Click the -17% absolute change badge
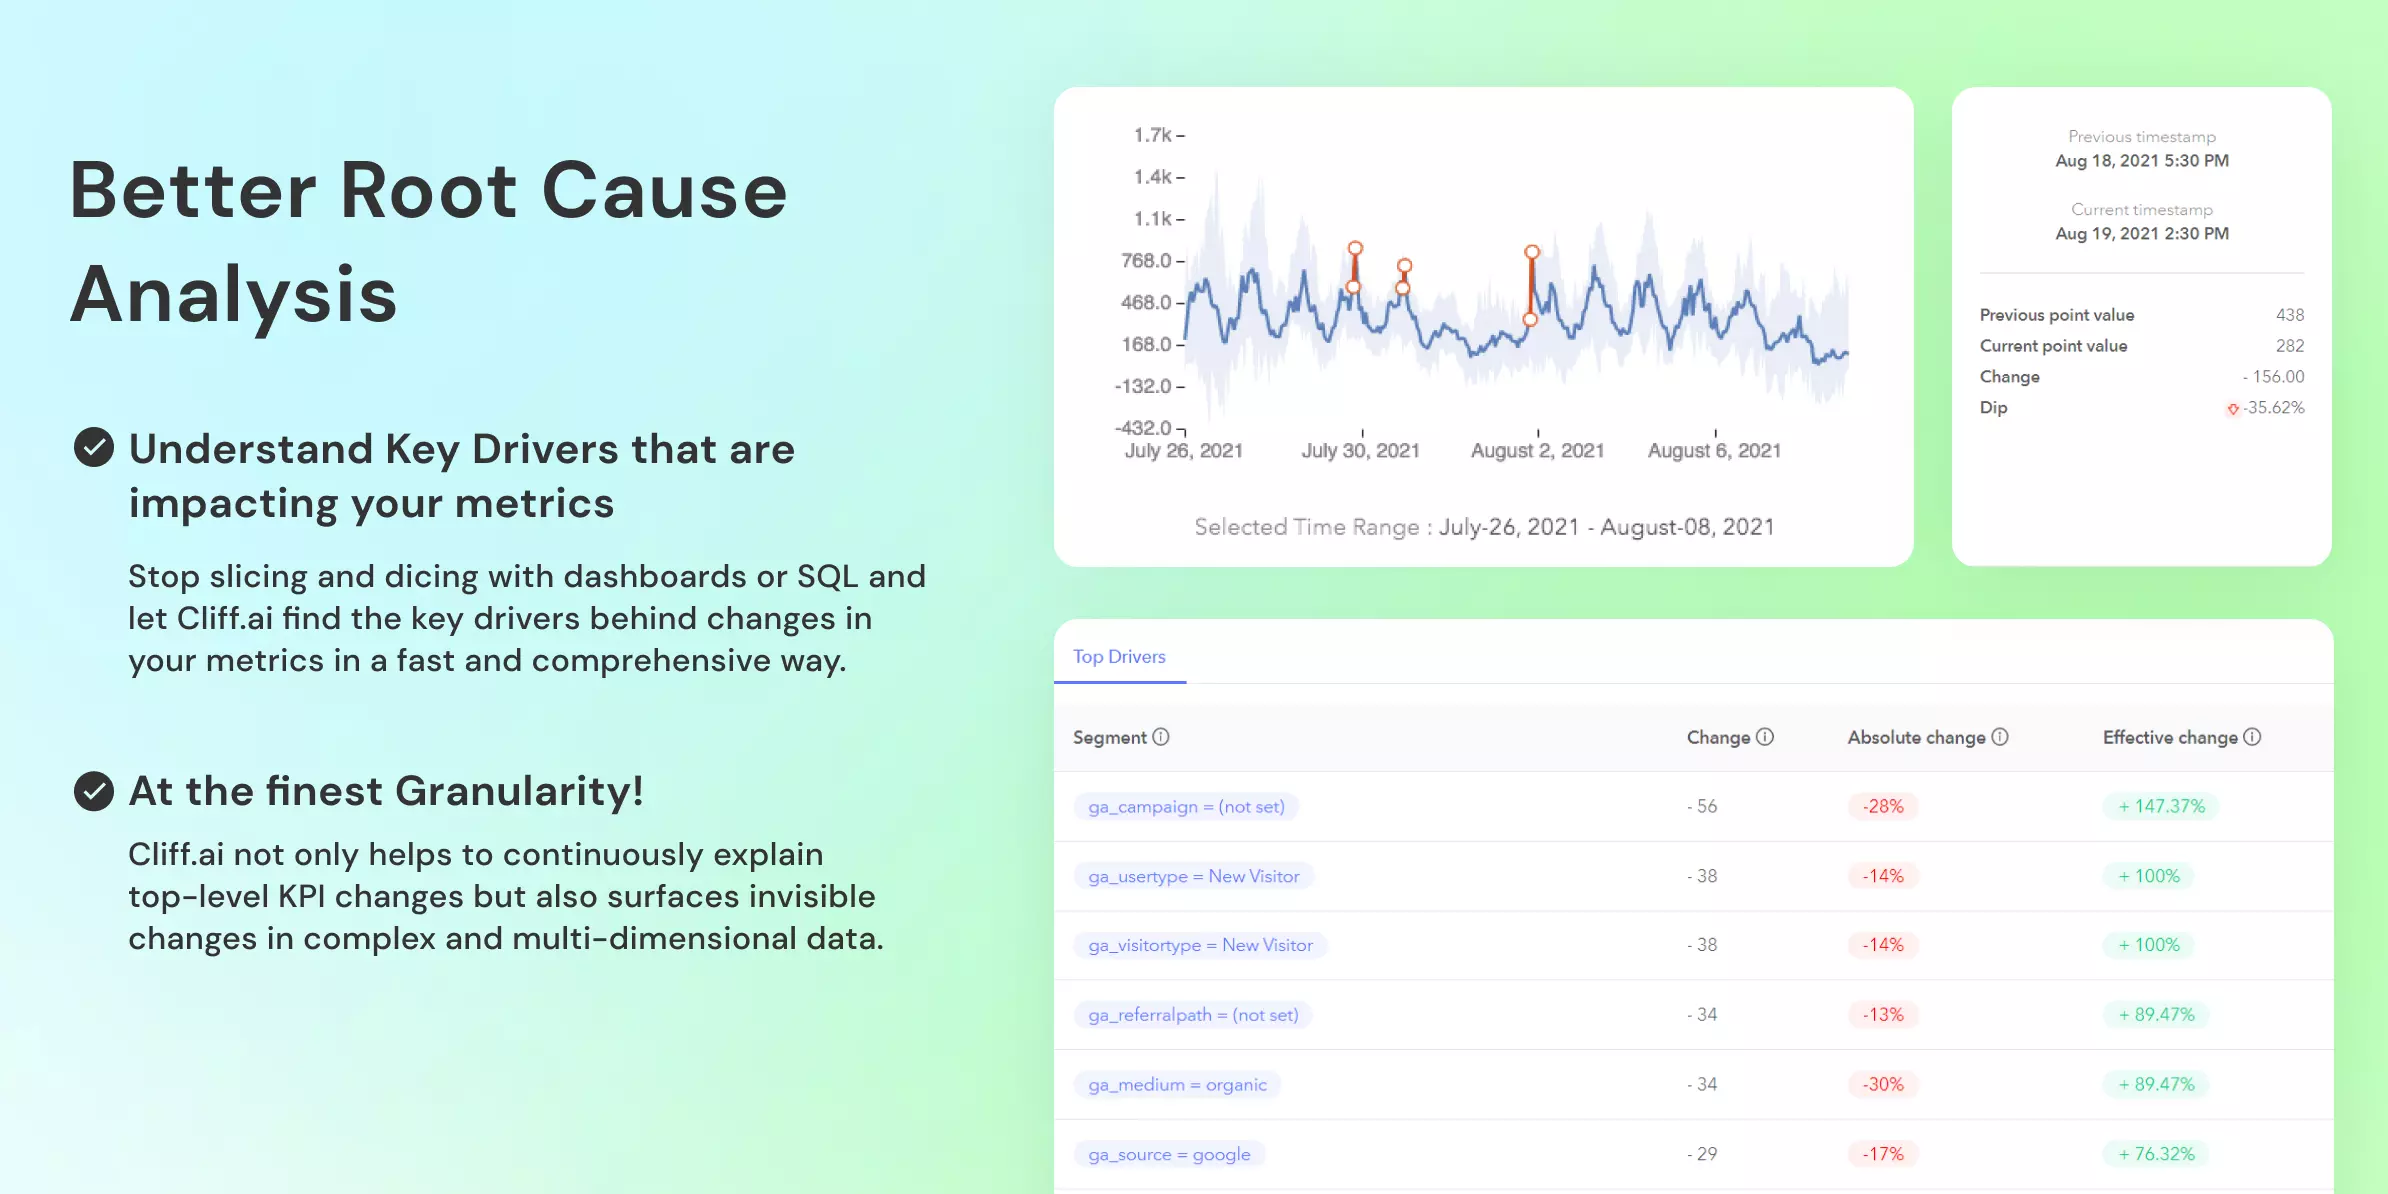This screenshot has width=2388, height=1194. tap(1883, 1154)
